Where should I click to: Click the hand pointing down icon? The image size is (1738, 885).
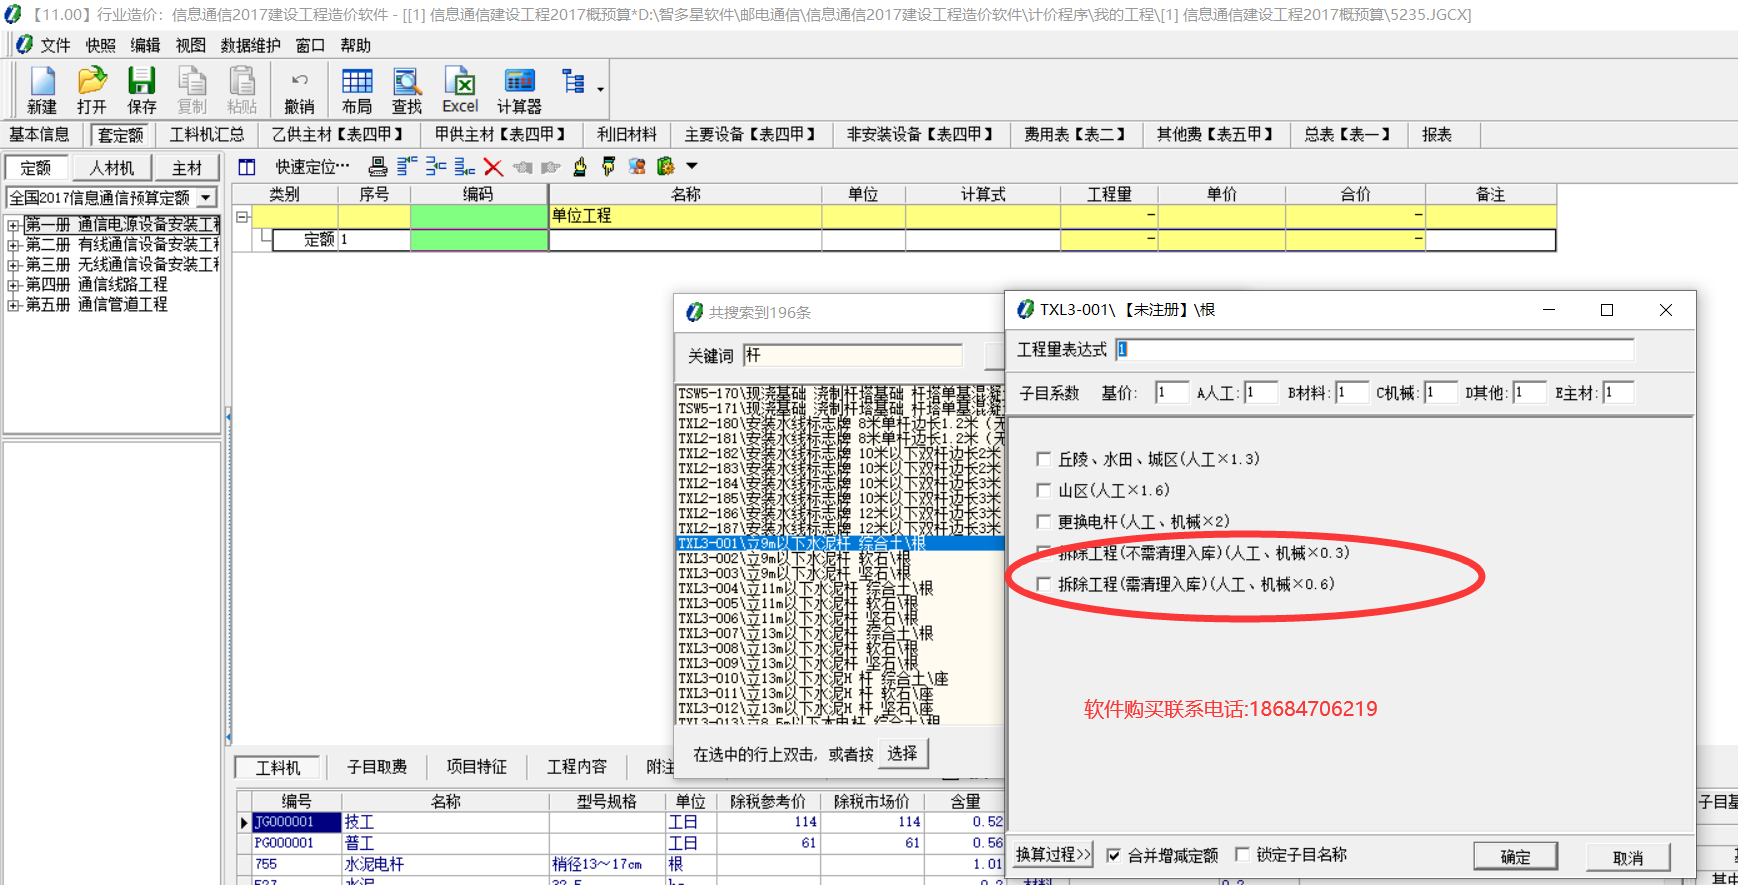pyautogui.click(x=608, y=167)
